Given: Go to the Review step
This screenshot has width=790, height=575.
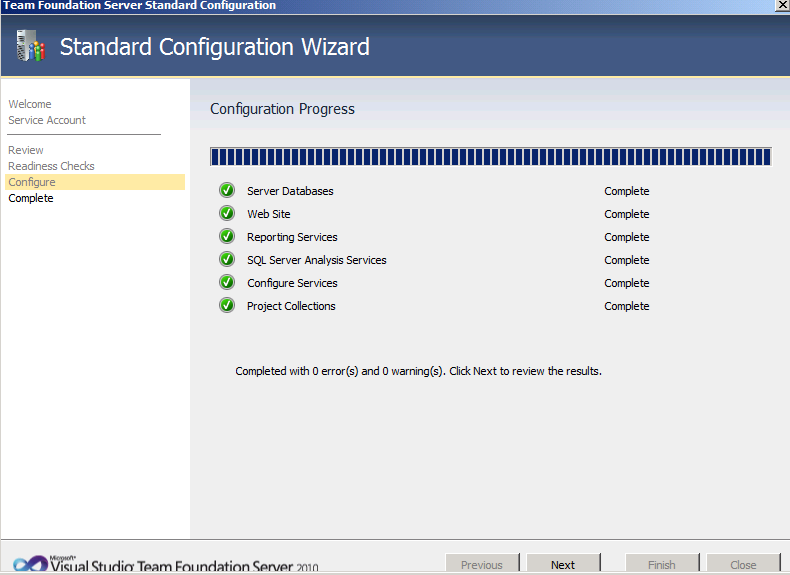Looking at the screenshot, I should click(26, 150).
